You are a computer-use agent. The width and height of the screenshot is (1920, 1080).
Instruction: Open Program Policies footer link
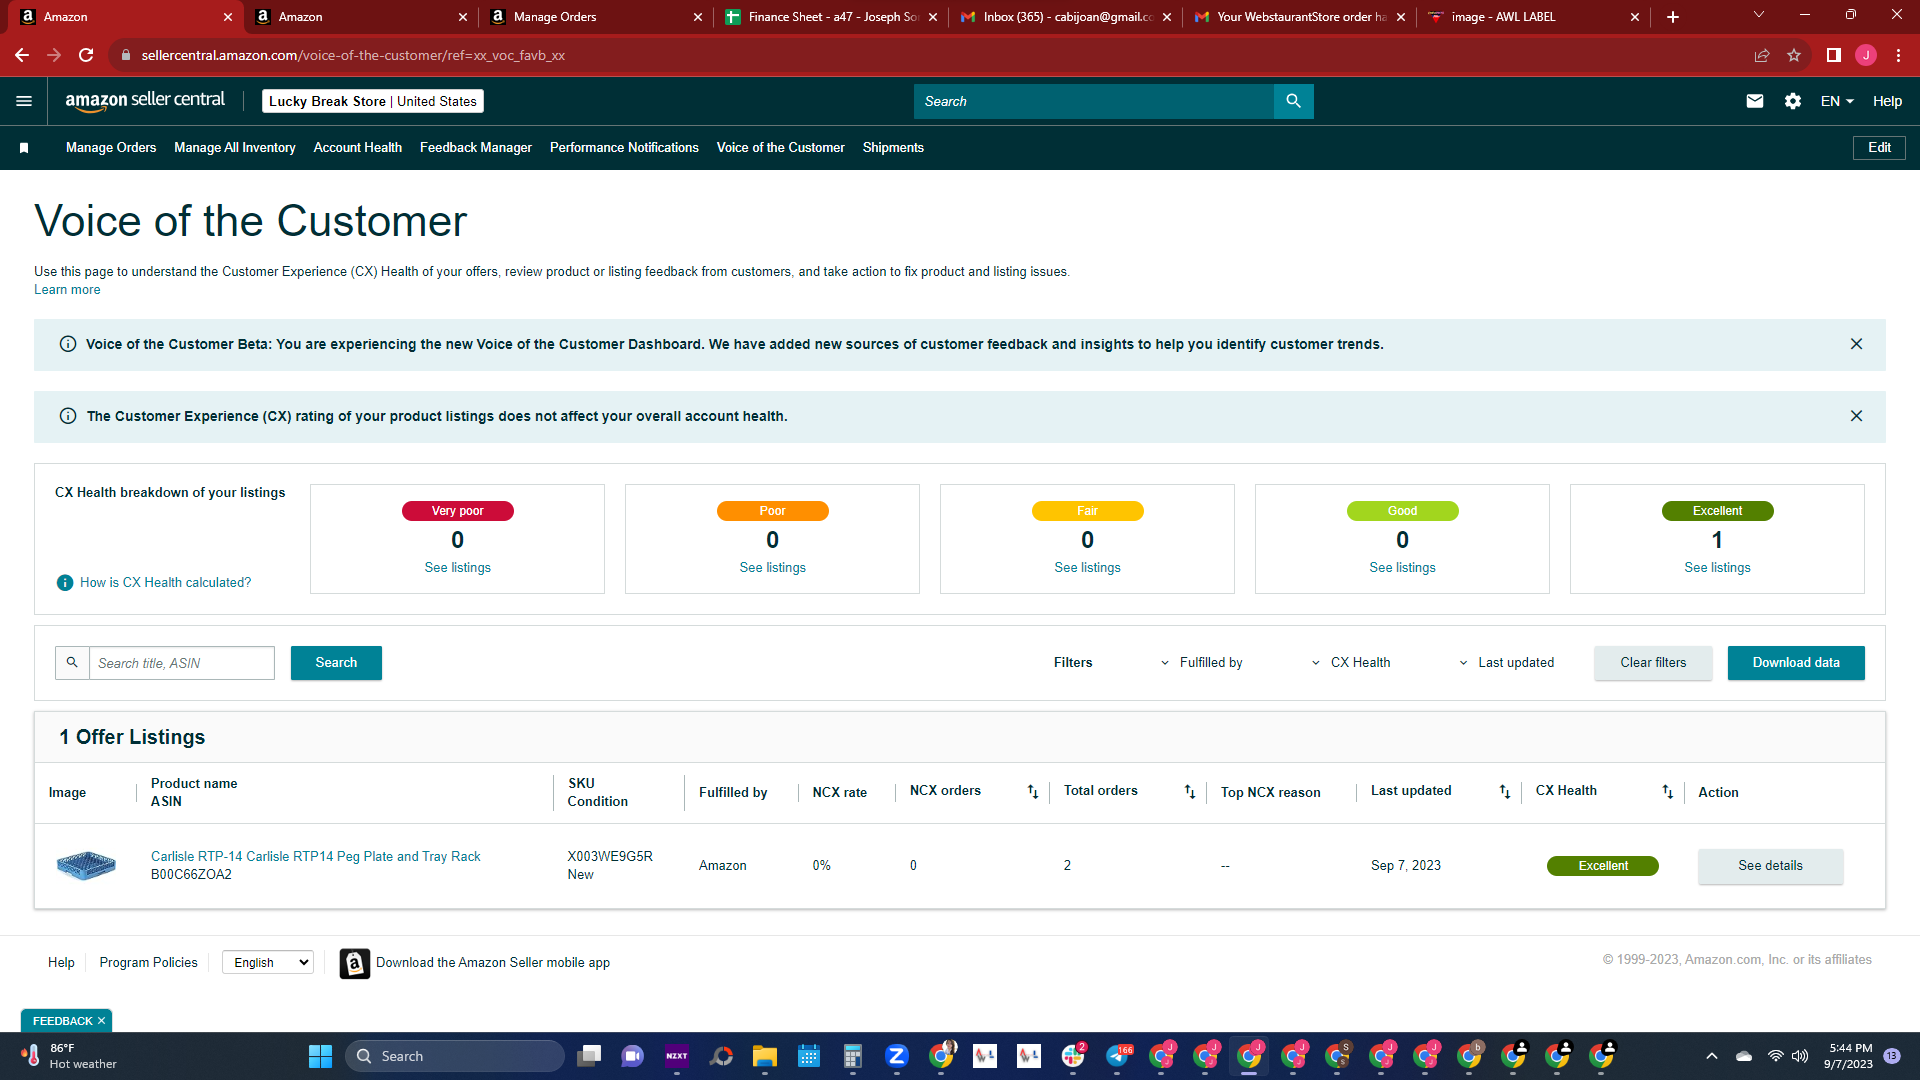(148, 963)
